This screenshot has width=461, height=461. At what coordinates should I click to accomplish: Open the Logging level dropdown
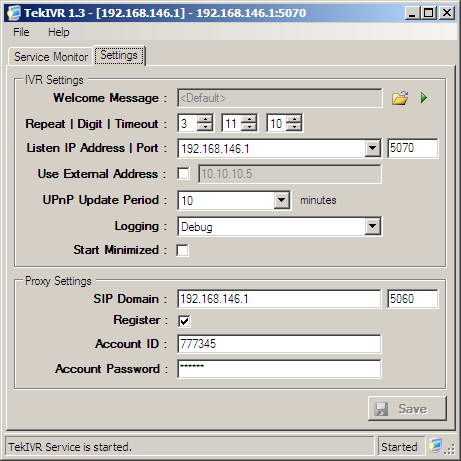pyautogui.click(x=372, y=226)
